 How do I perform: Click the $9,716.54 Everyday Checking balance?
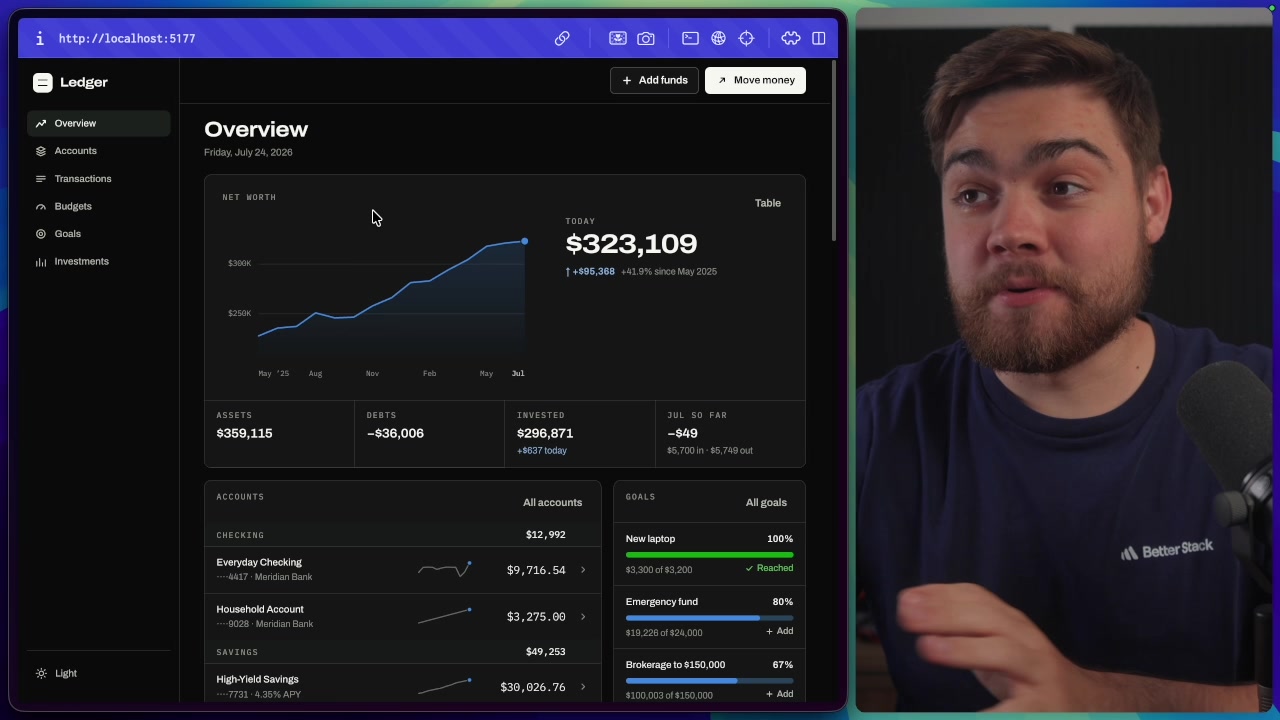pyautogui.click(x=536, y=570)
